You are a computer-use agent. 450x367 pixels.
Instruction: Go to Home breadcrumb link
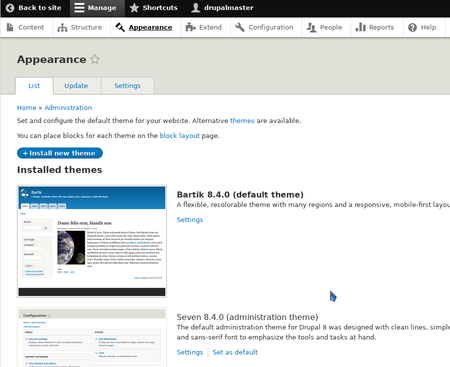click(26, 108)
